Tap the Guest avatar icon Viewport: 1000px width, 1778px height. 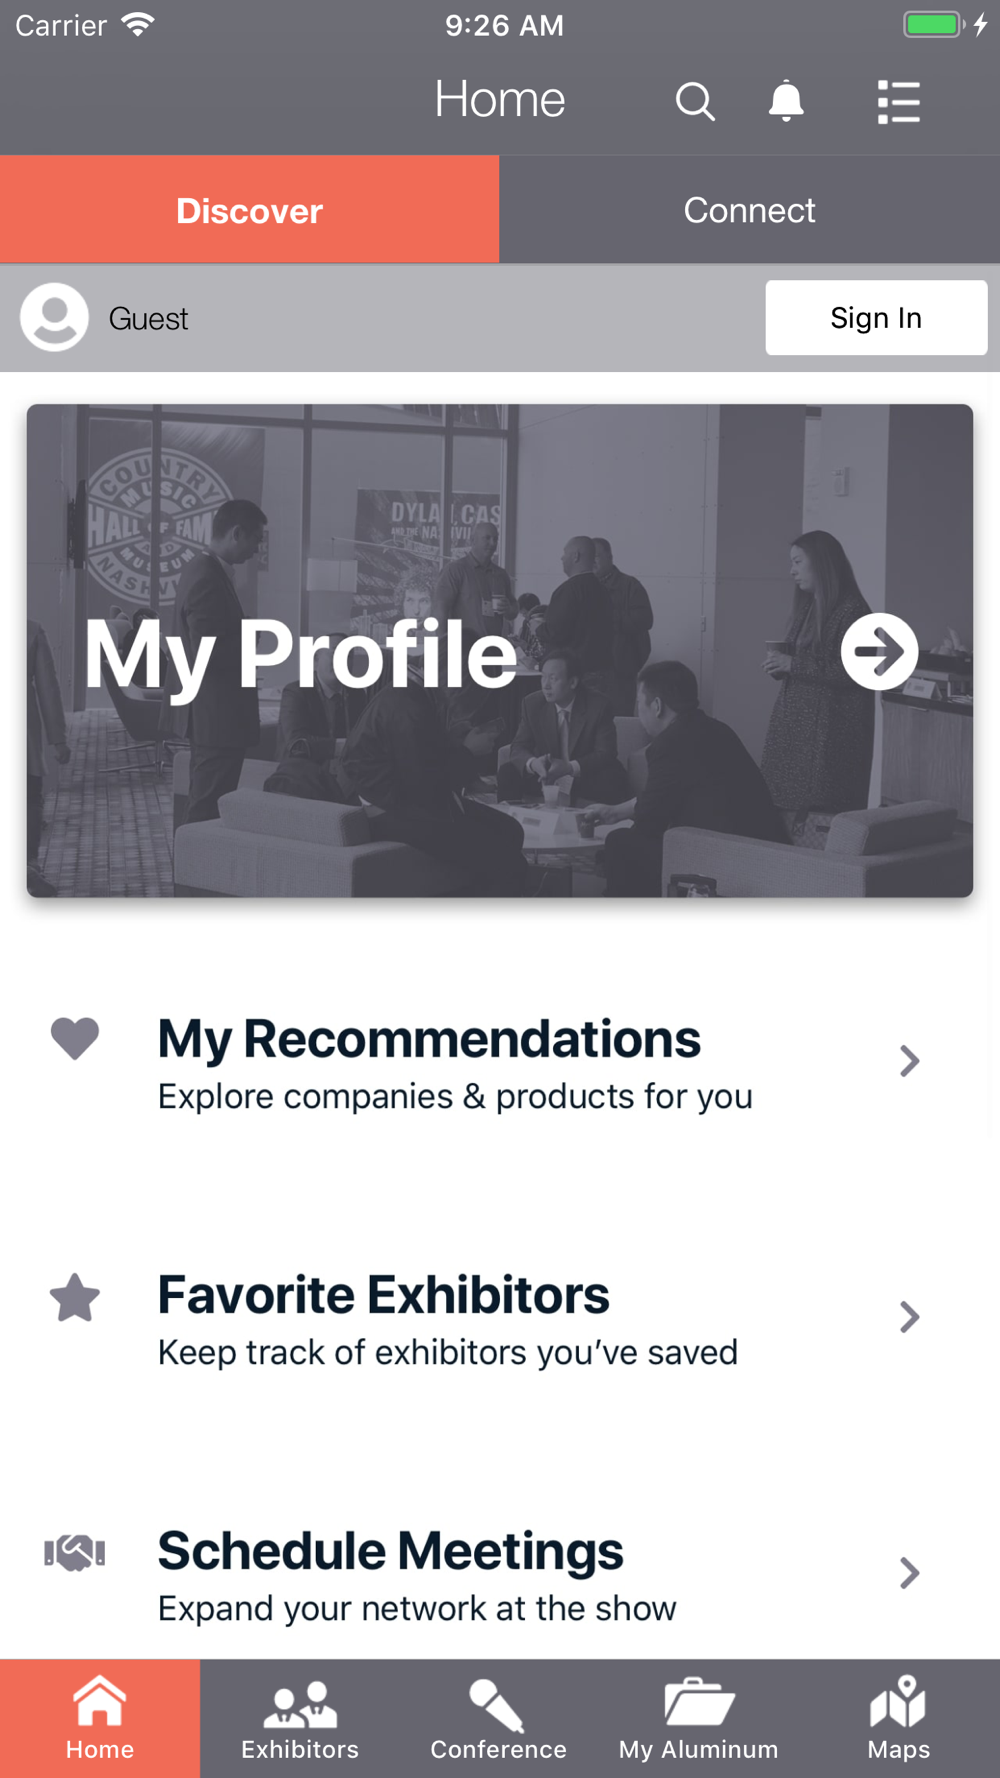coord(54,317)
